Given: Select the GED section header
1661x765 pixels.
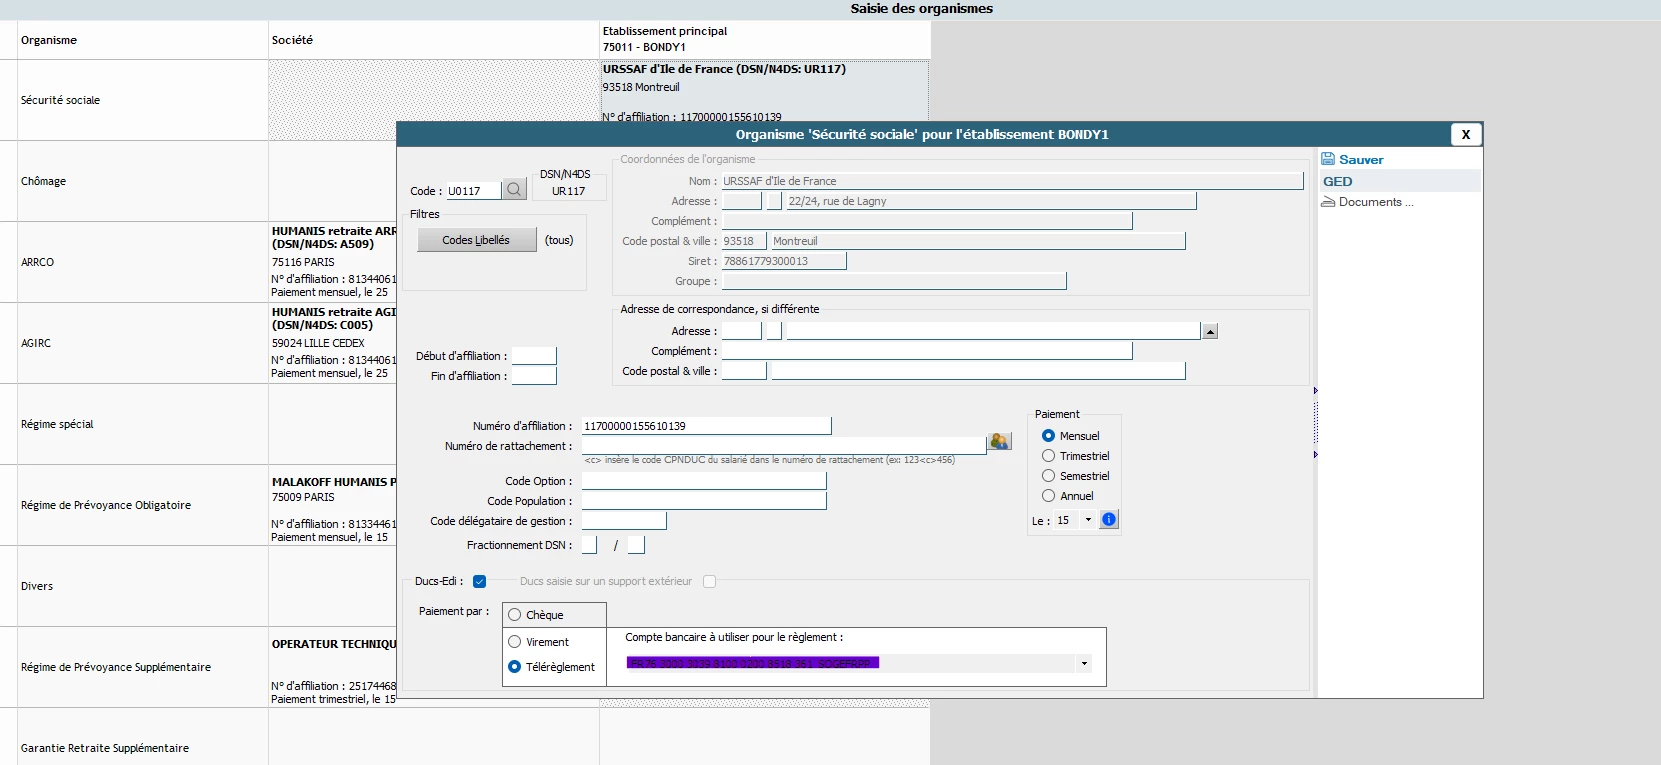Looking at the screenshot, I should click(1398, 181).
